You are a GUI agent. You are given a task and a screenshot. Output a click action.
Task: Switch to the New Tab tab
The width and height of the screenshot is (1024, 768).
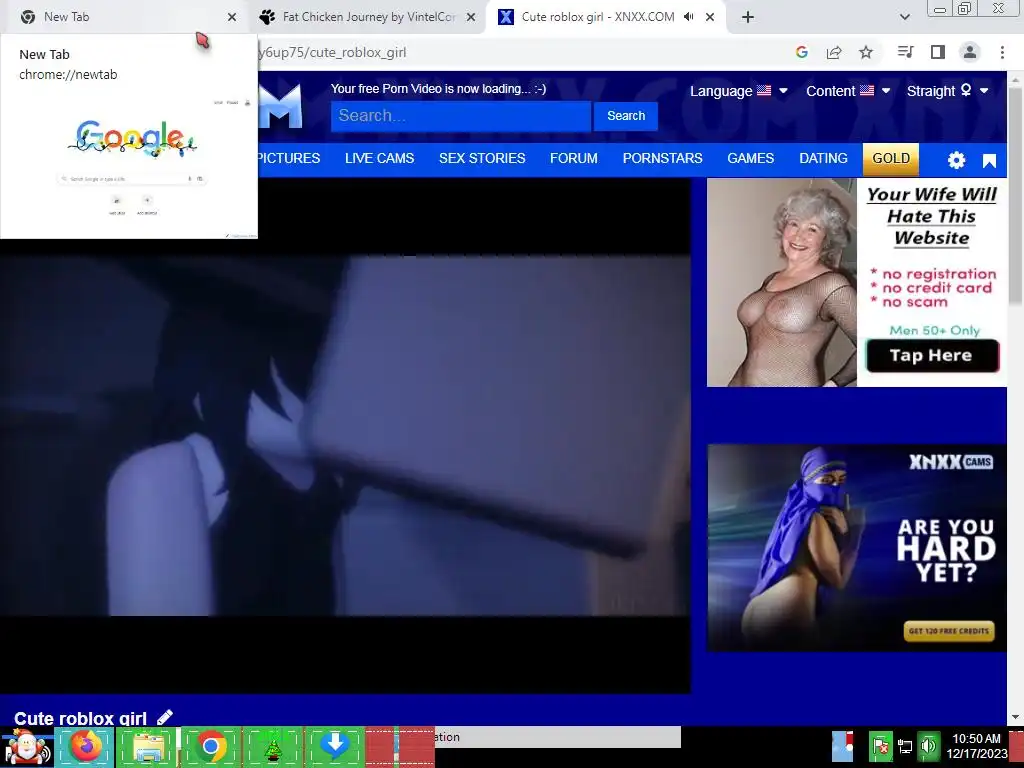[123, 17]
